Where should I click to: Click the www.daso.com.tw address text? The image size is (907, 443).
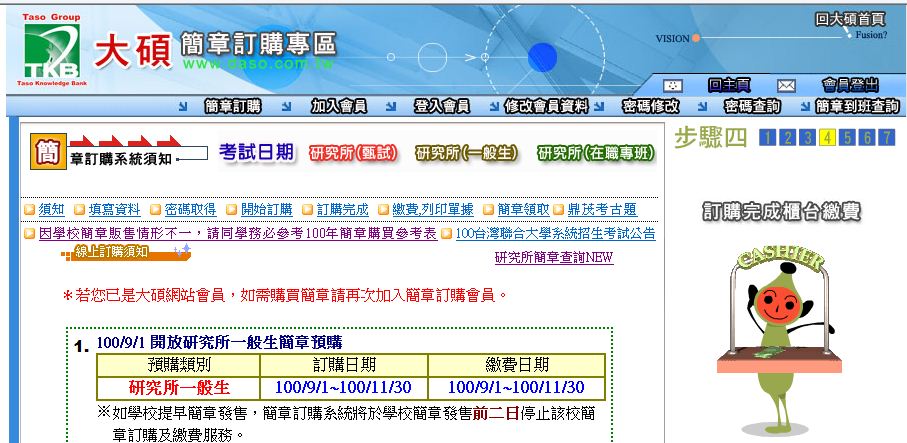point(257,64)
